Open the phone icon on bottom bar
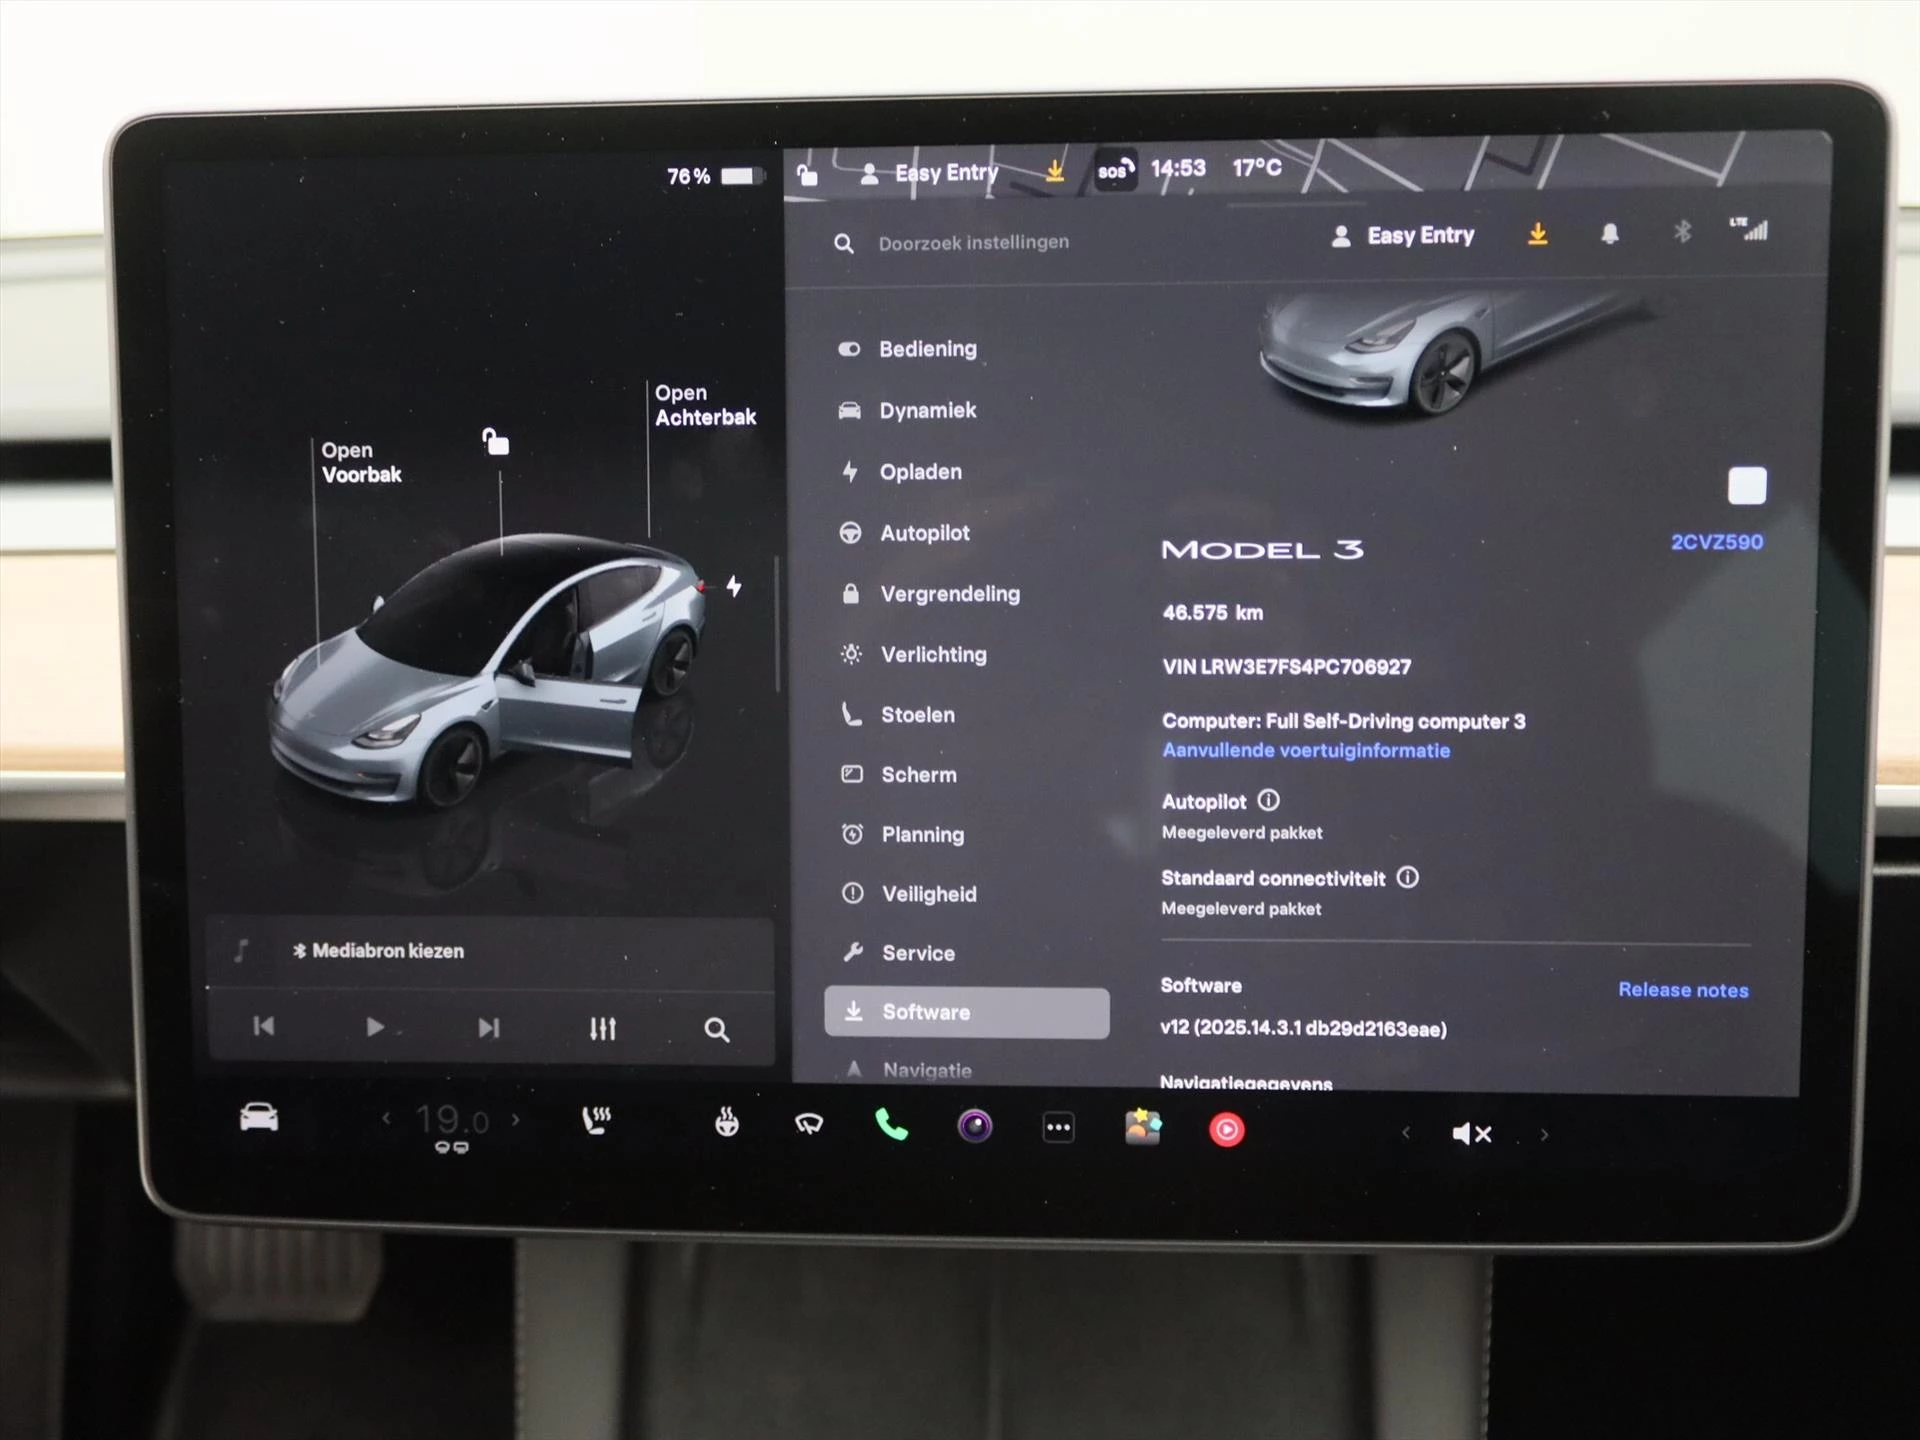1920x1440 pixels. [x=893, y=1127]
